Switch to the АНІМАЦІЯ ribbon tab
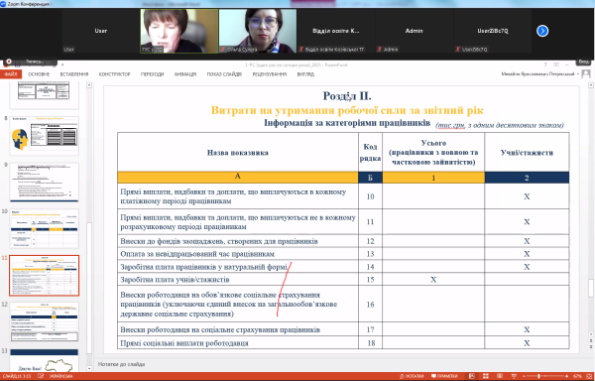Screen dimensions: 595x381 (x=185, y=74)
